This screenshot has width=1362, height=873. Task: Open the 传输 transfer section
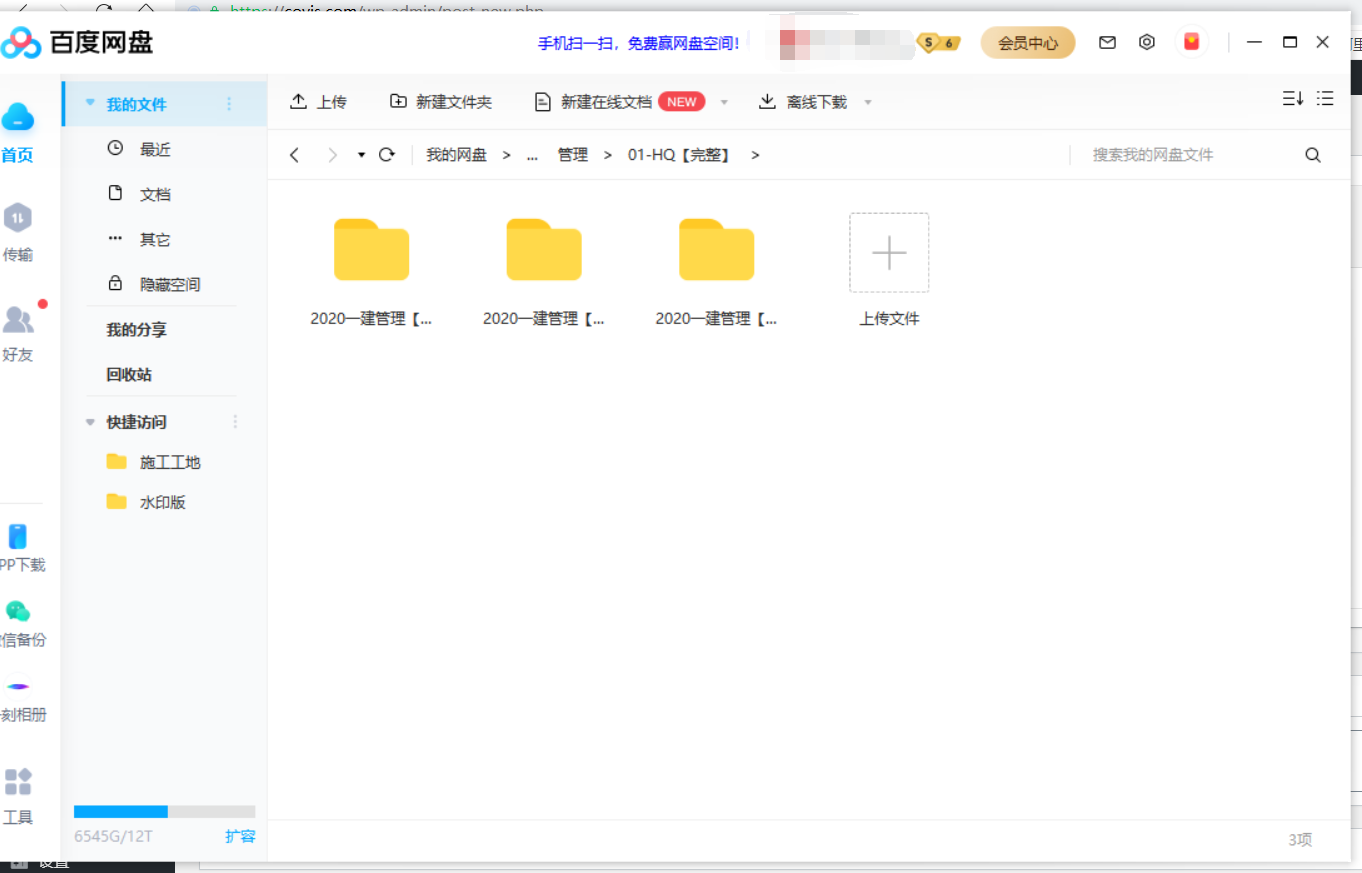tap(18, 232)
